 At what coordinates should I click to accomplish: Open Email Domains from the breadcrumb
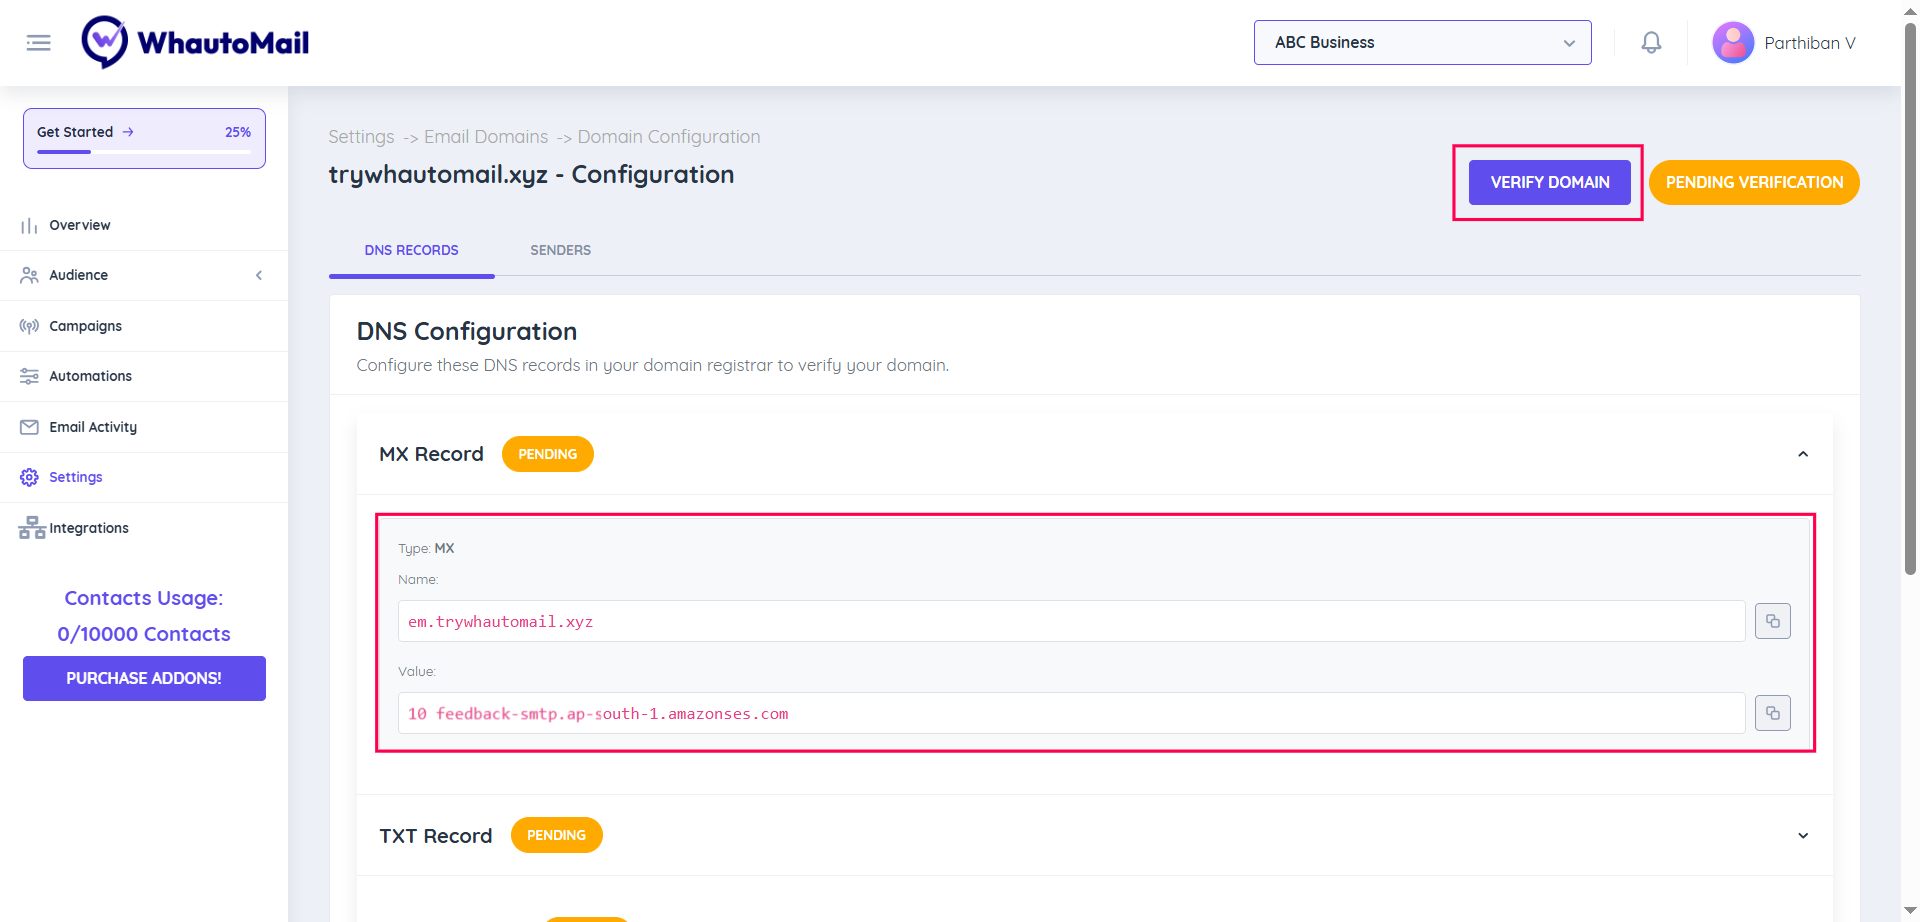point(486,136)
